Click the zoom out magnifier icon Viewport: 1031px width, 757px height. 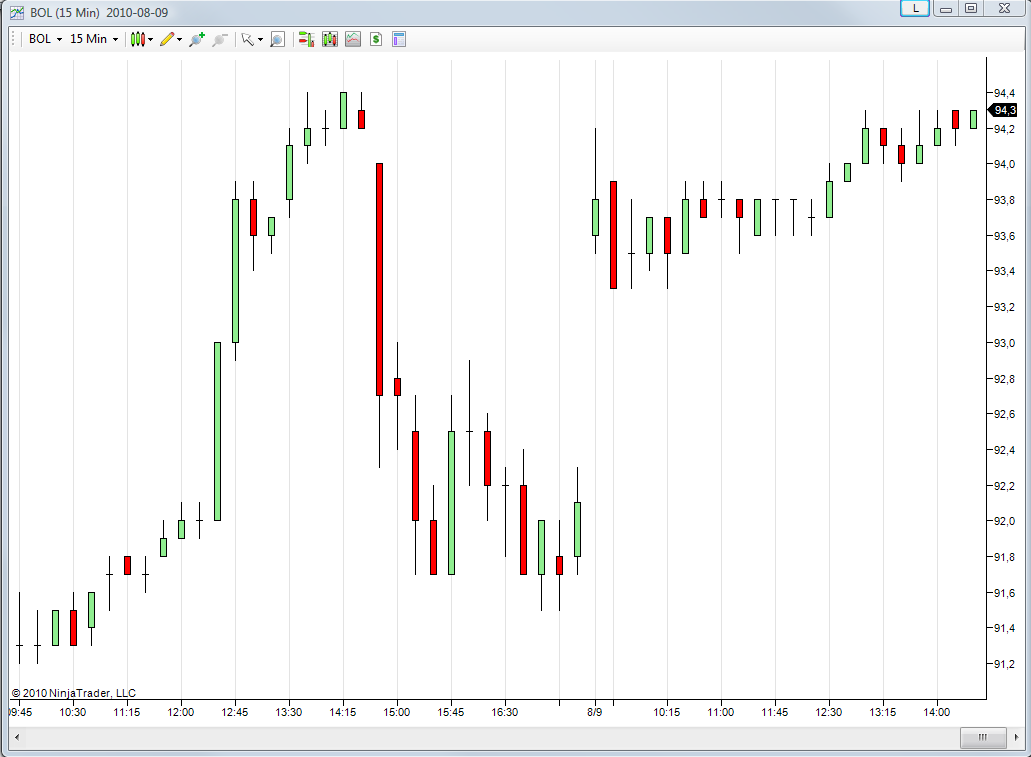220,39
